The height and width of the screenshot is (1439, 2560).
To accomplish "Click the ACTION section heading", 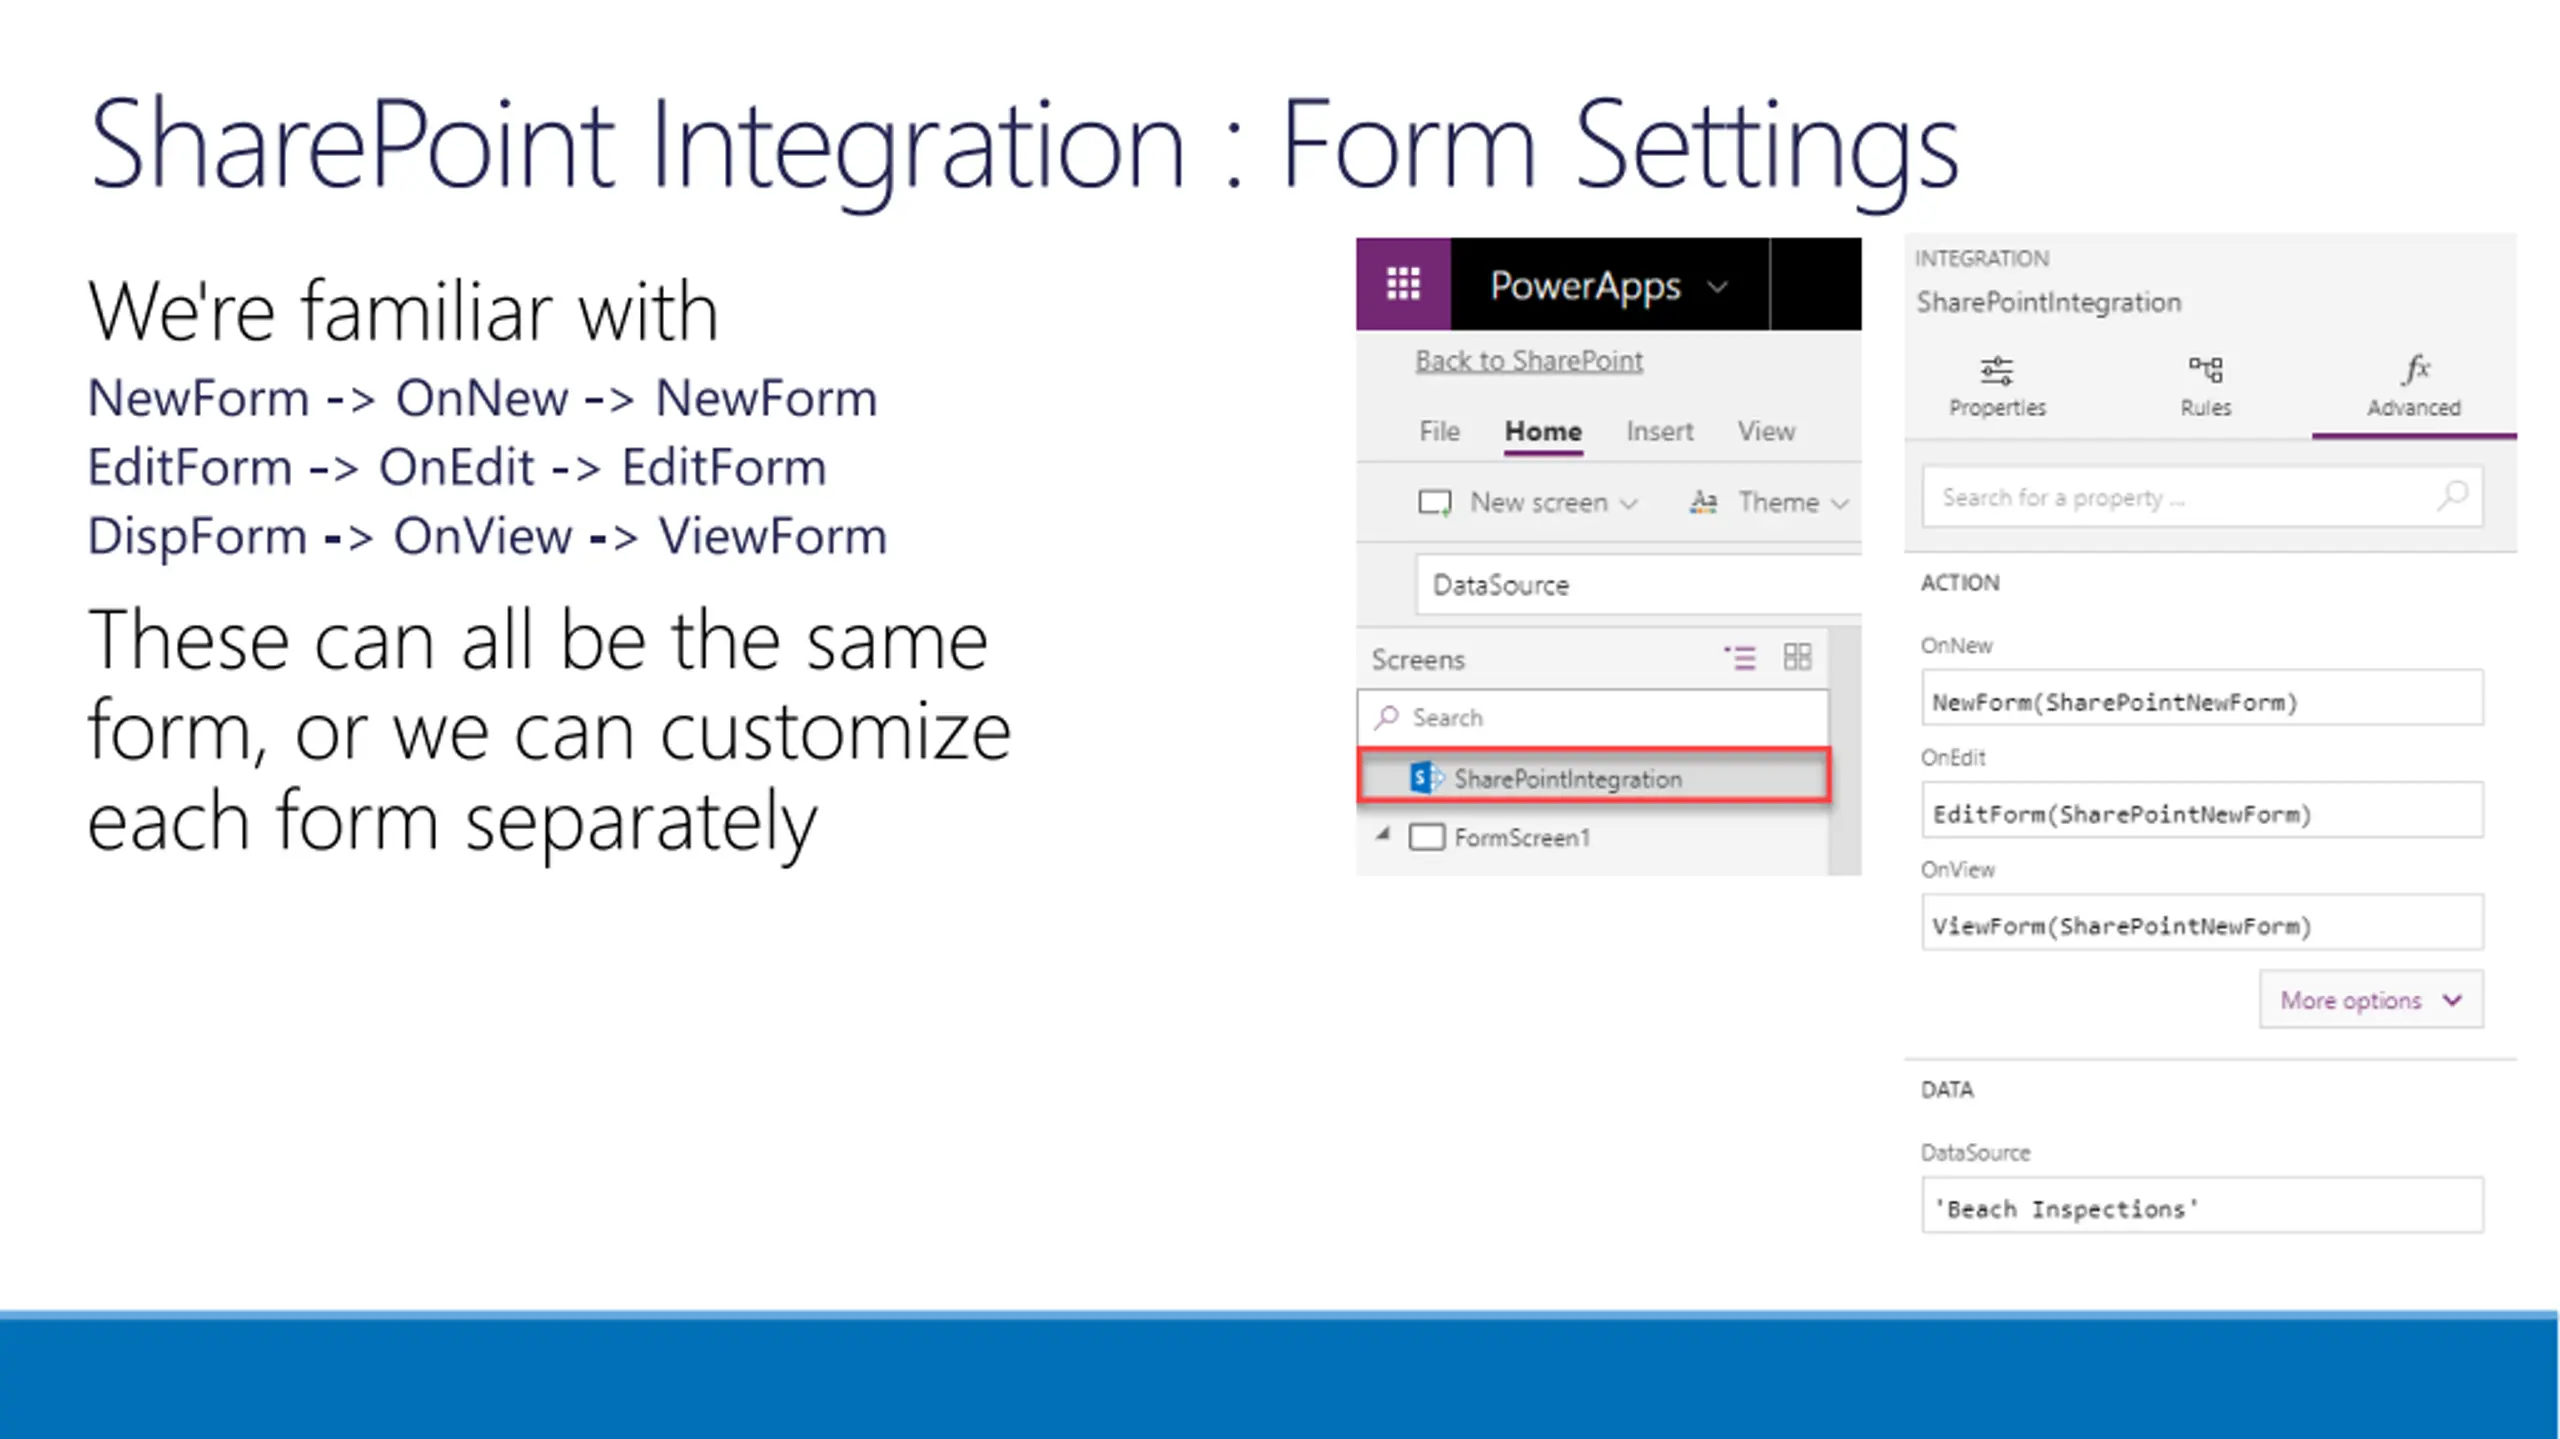I will [x=1959, y=583].
